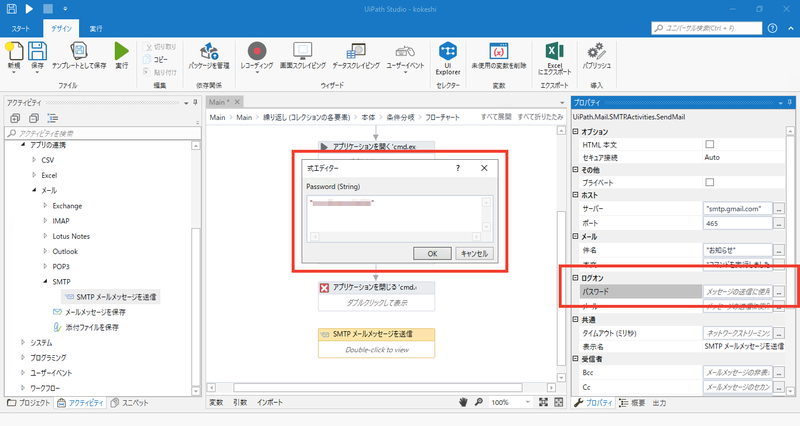Expand the CSV tree node
The image size is (800, 426).
pos(34,160)
